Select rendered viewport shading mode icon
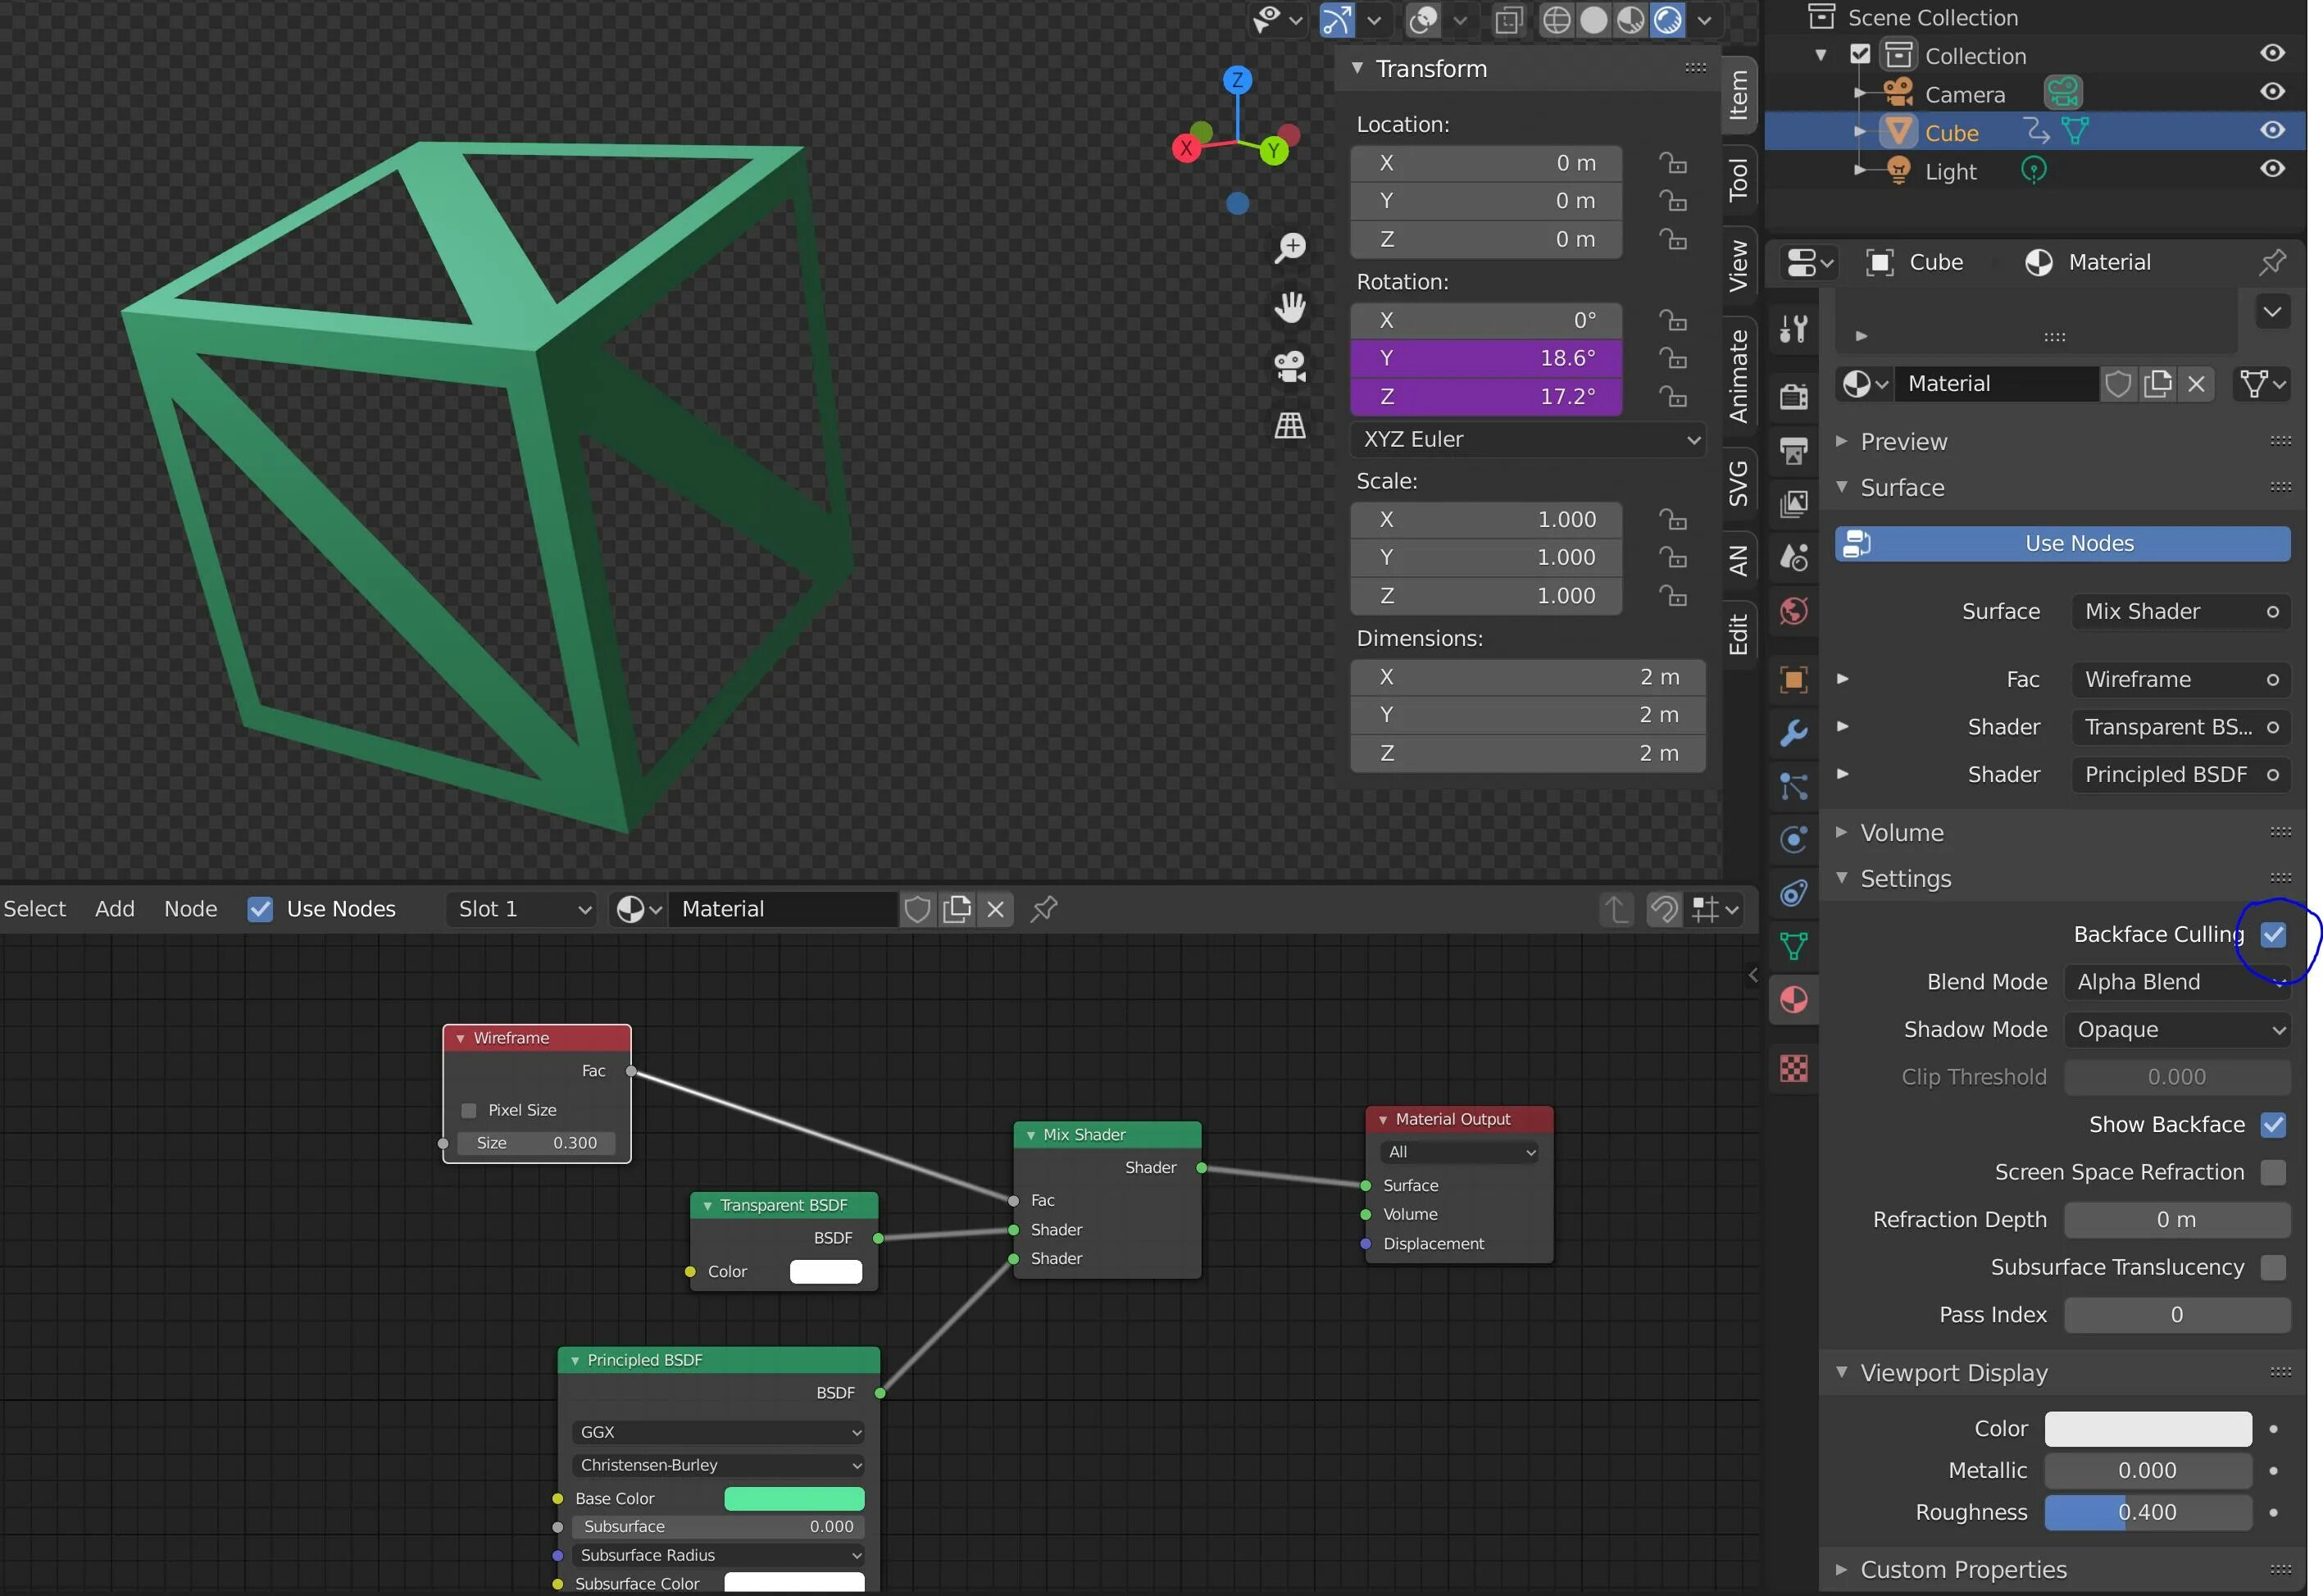 point(1667,20)
